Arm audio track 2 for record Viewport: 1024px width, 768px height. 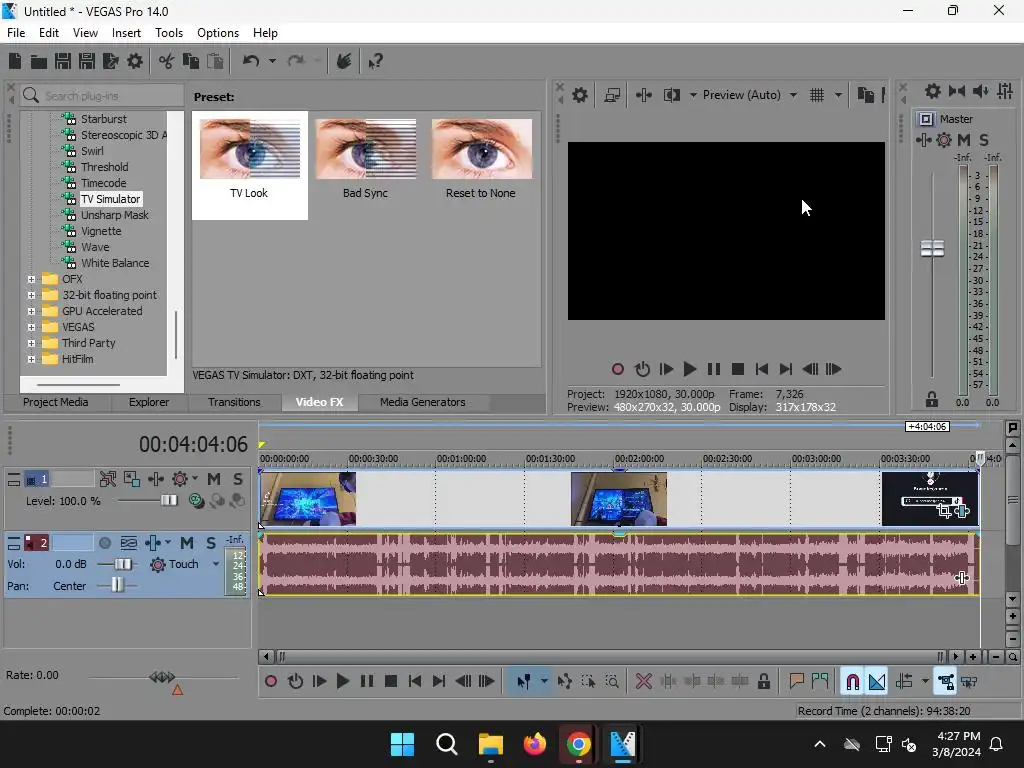pyautogui.click(x=104, y=543)
